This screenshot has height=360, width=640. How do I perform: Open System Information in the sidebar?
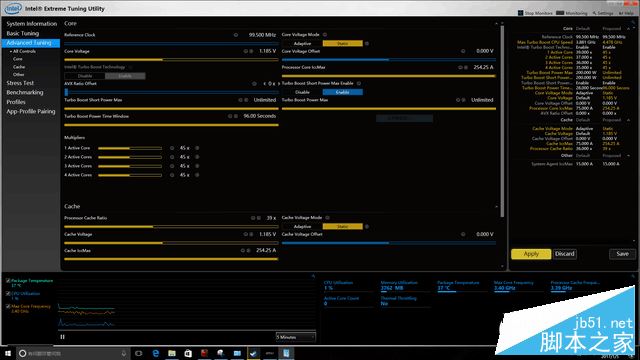point(31,24)
